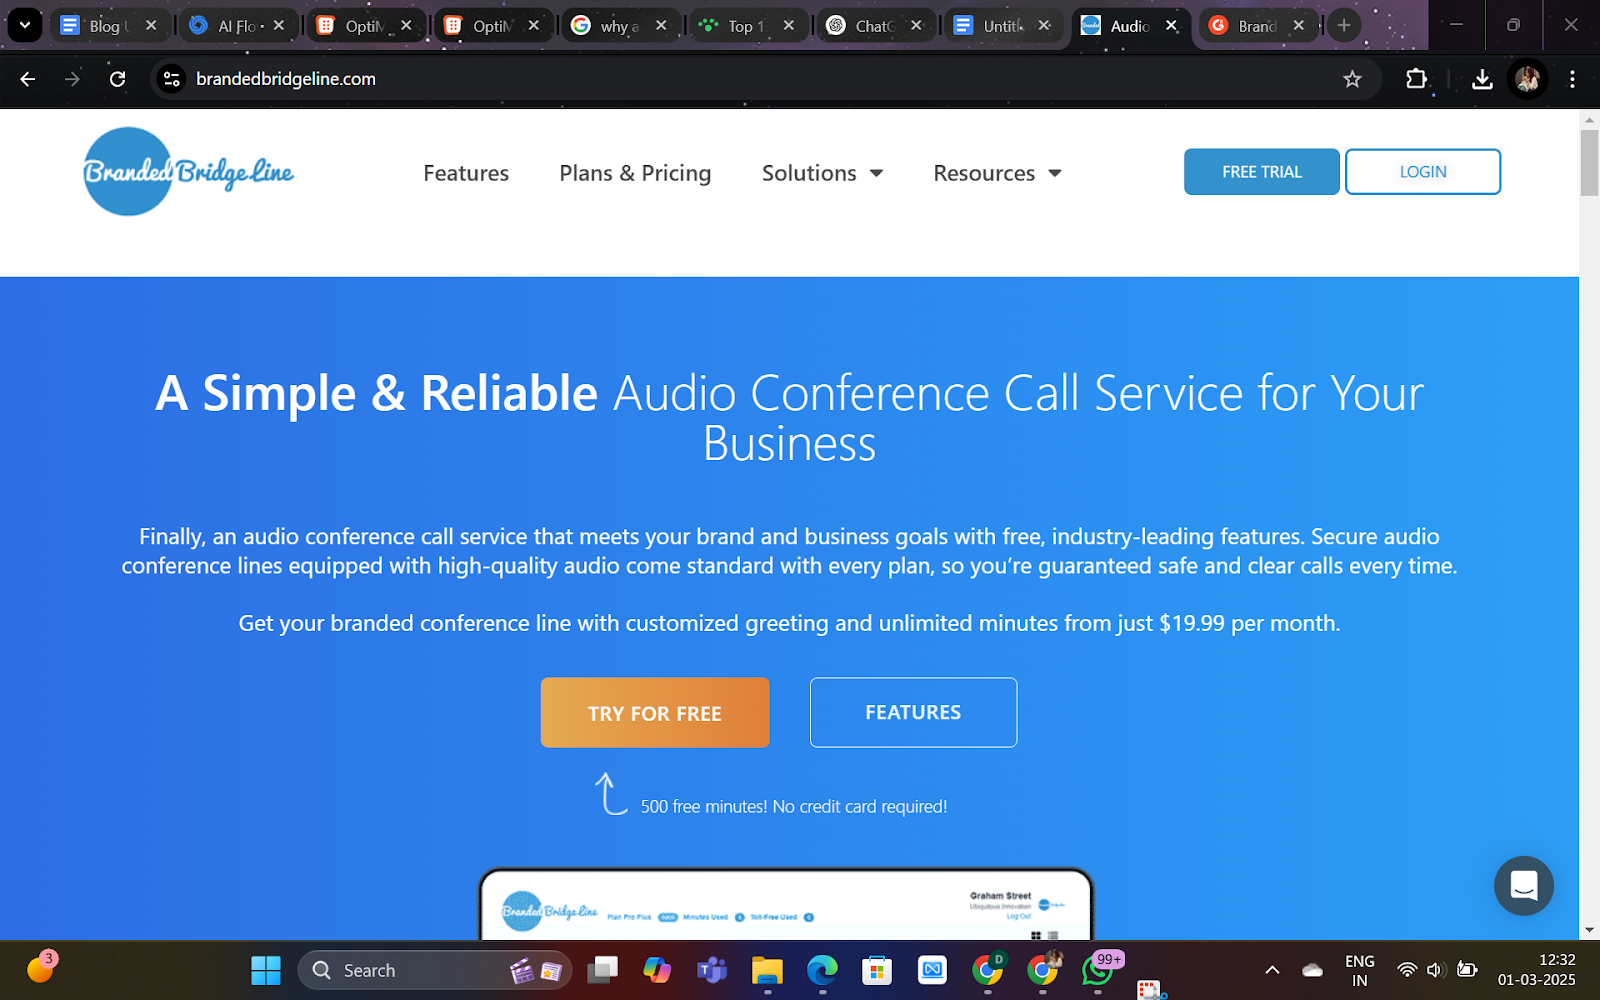Reload the page
The width and height of the screenshot is (1600, 1000).
(x=117, y=79)
